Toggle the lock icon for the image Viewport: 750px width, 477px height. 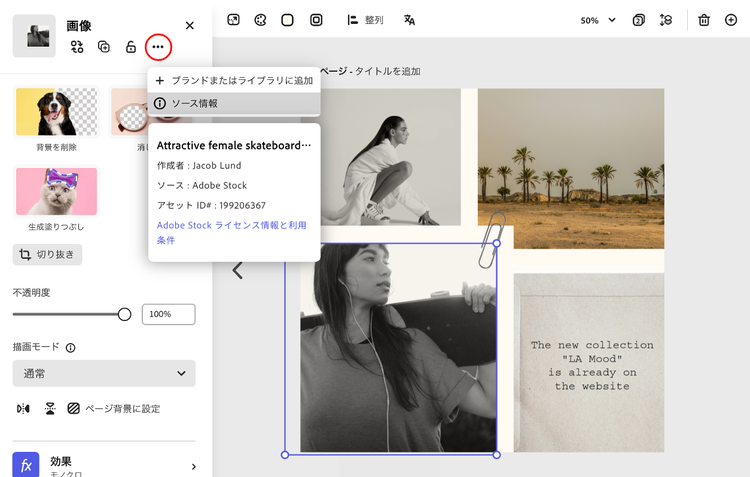pos(130,47)
